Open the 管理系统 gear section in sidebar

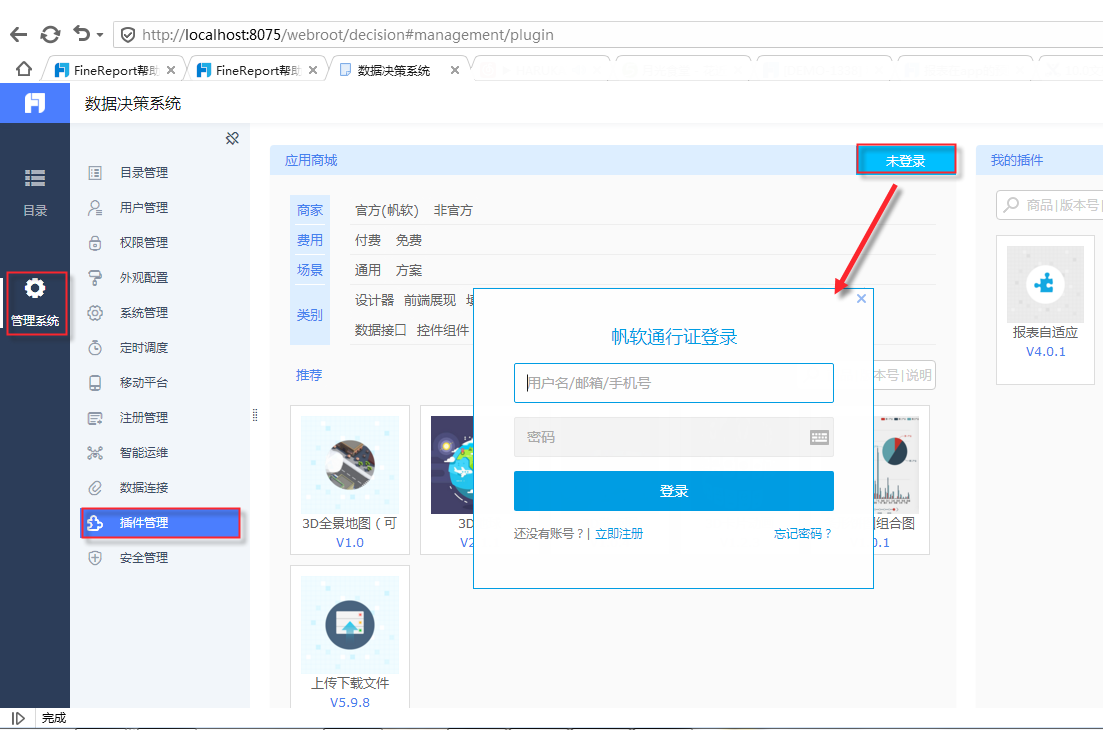[x=37, y=303]
